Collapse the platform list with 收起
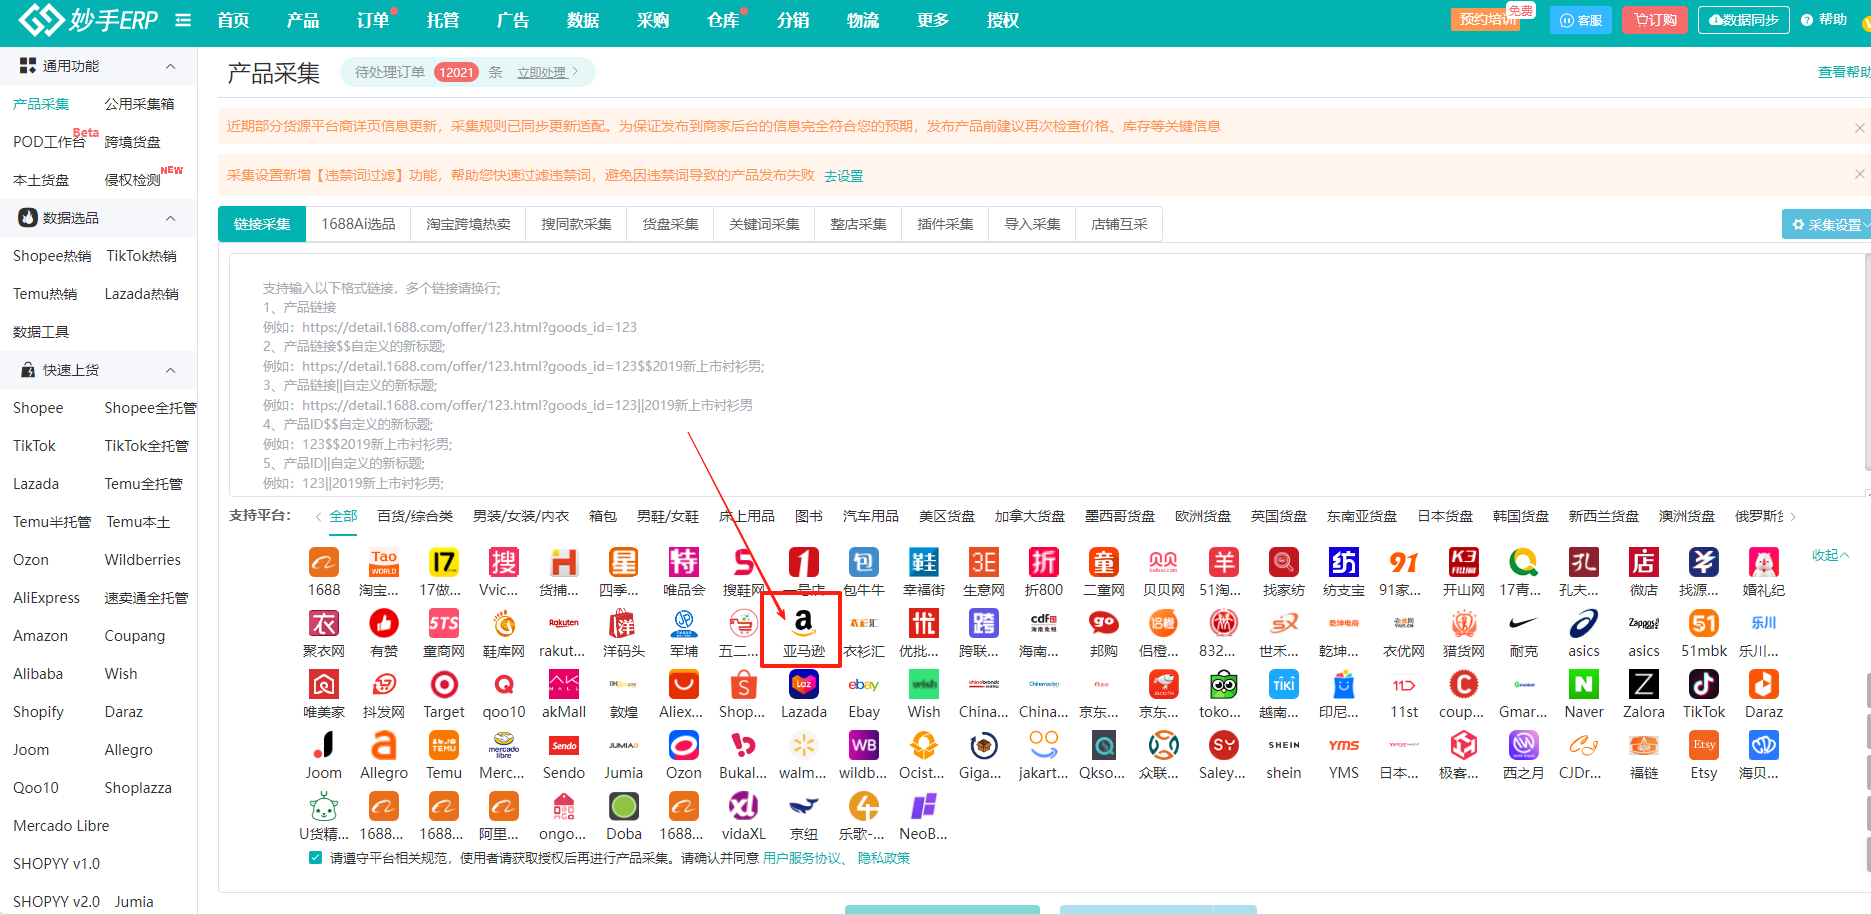The height and width of the screenshot is (915, 1871). (x=1830, y=555)
